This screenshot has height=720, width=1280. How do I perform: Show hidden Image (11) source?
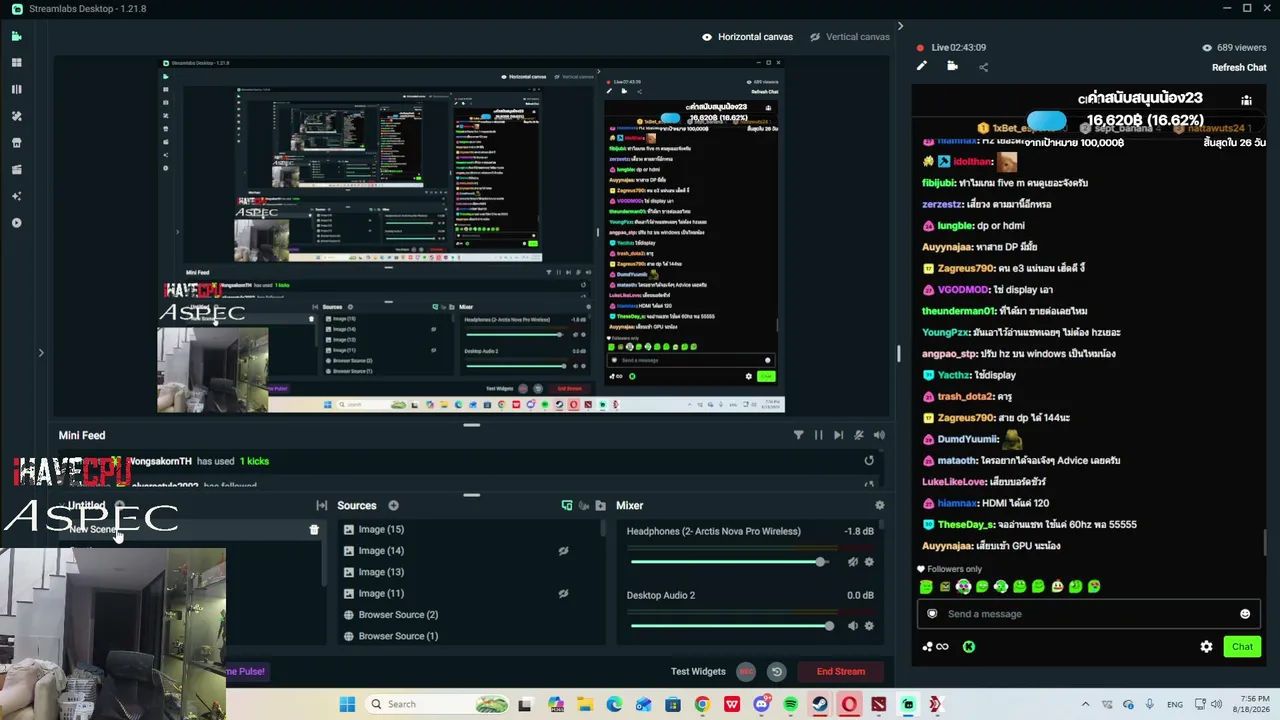(x=563, y=594)
